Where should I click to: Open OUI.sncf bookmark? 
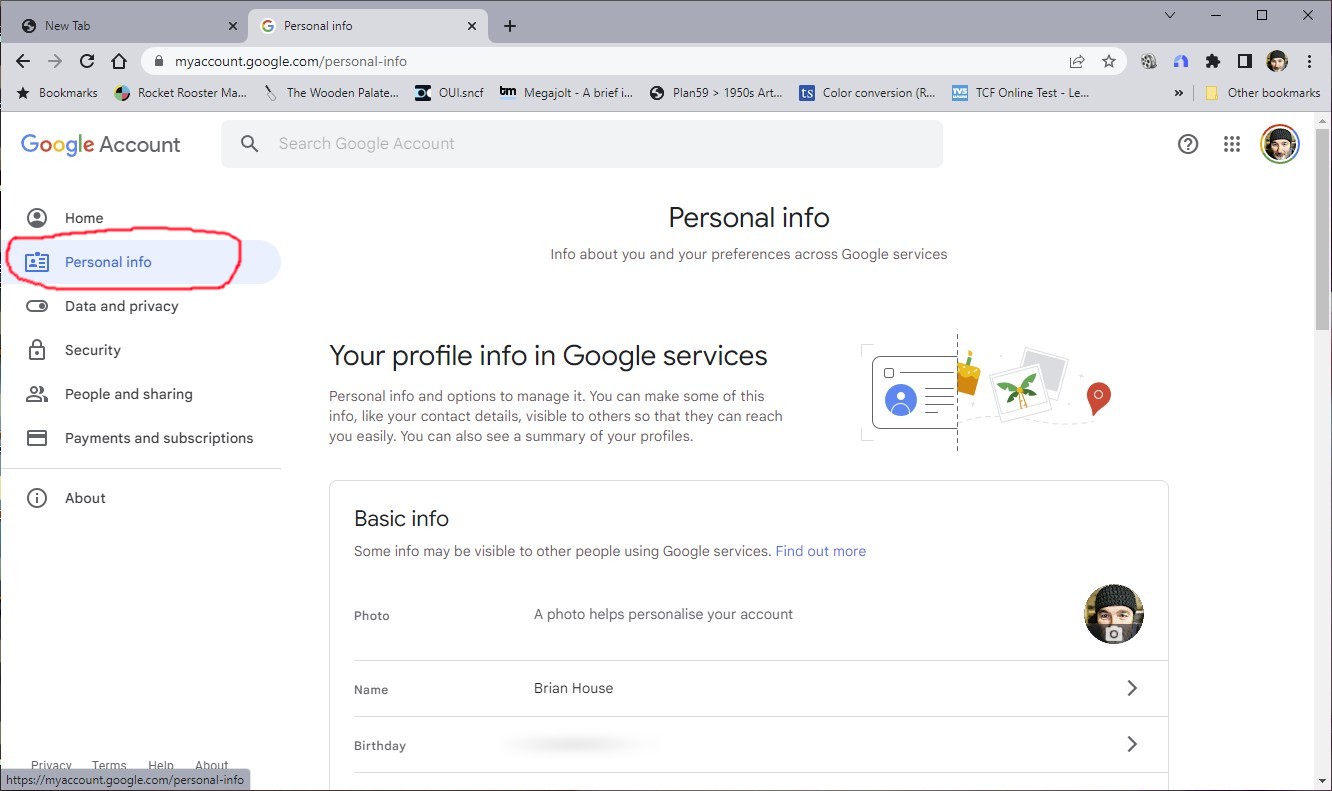(x=449, y=93)
